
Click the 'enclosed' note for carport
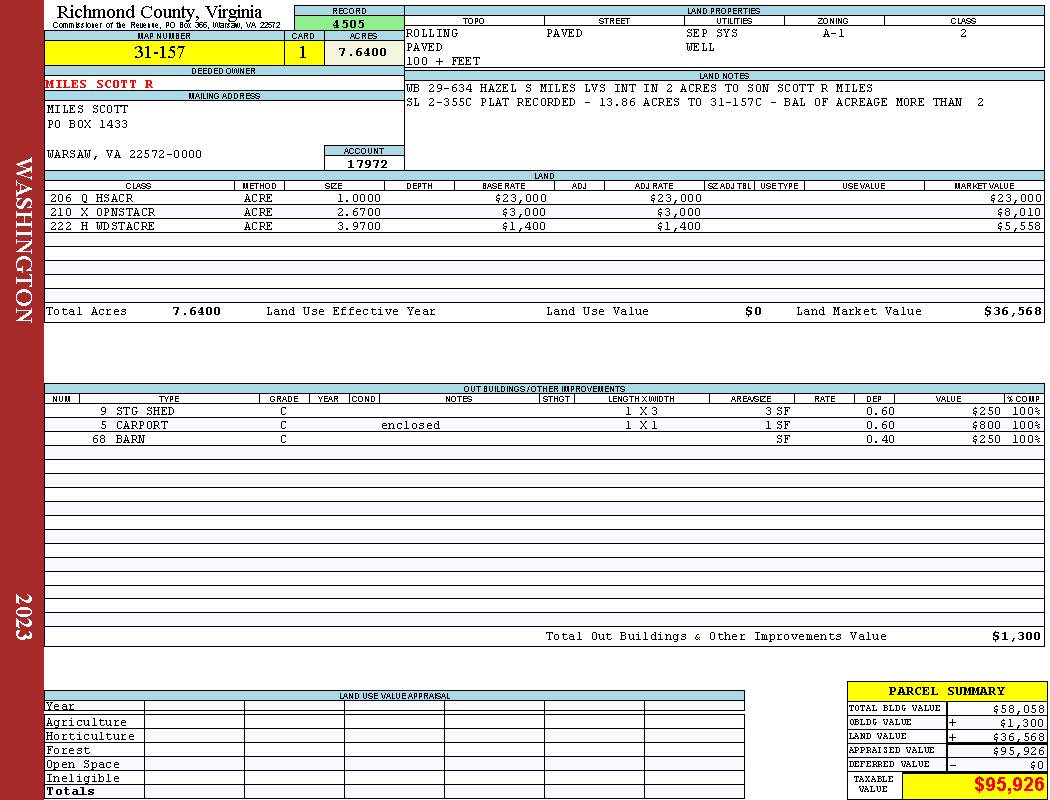click(x=410, y=425)
